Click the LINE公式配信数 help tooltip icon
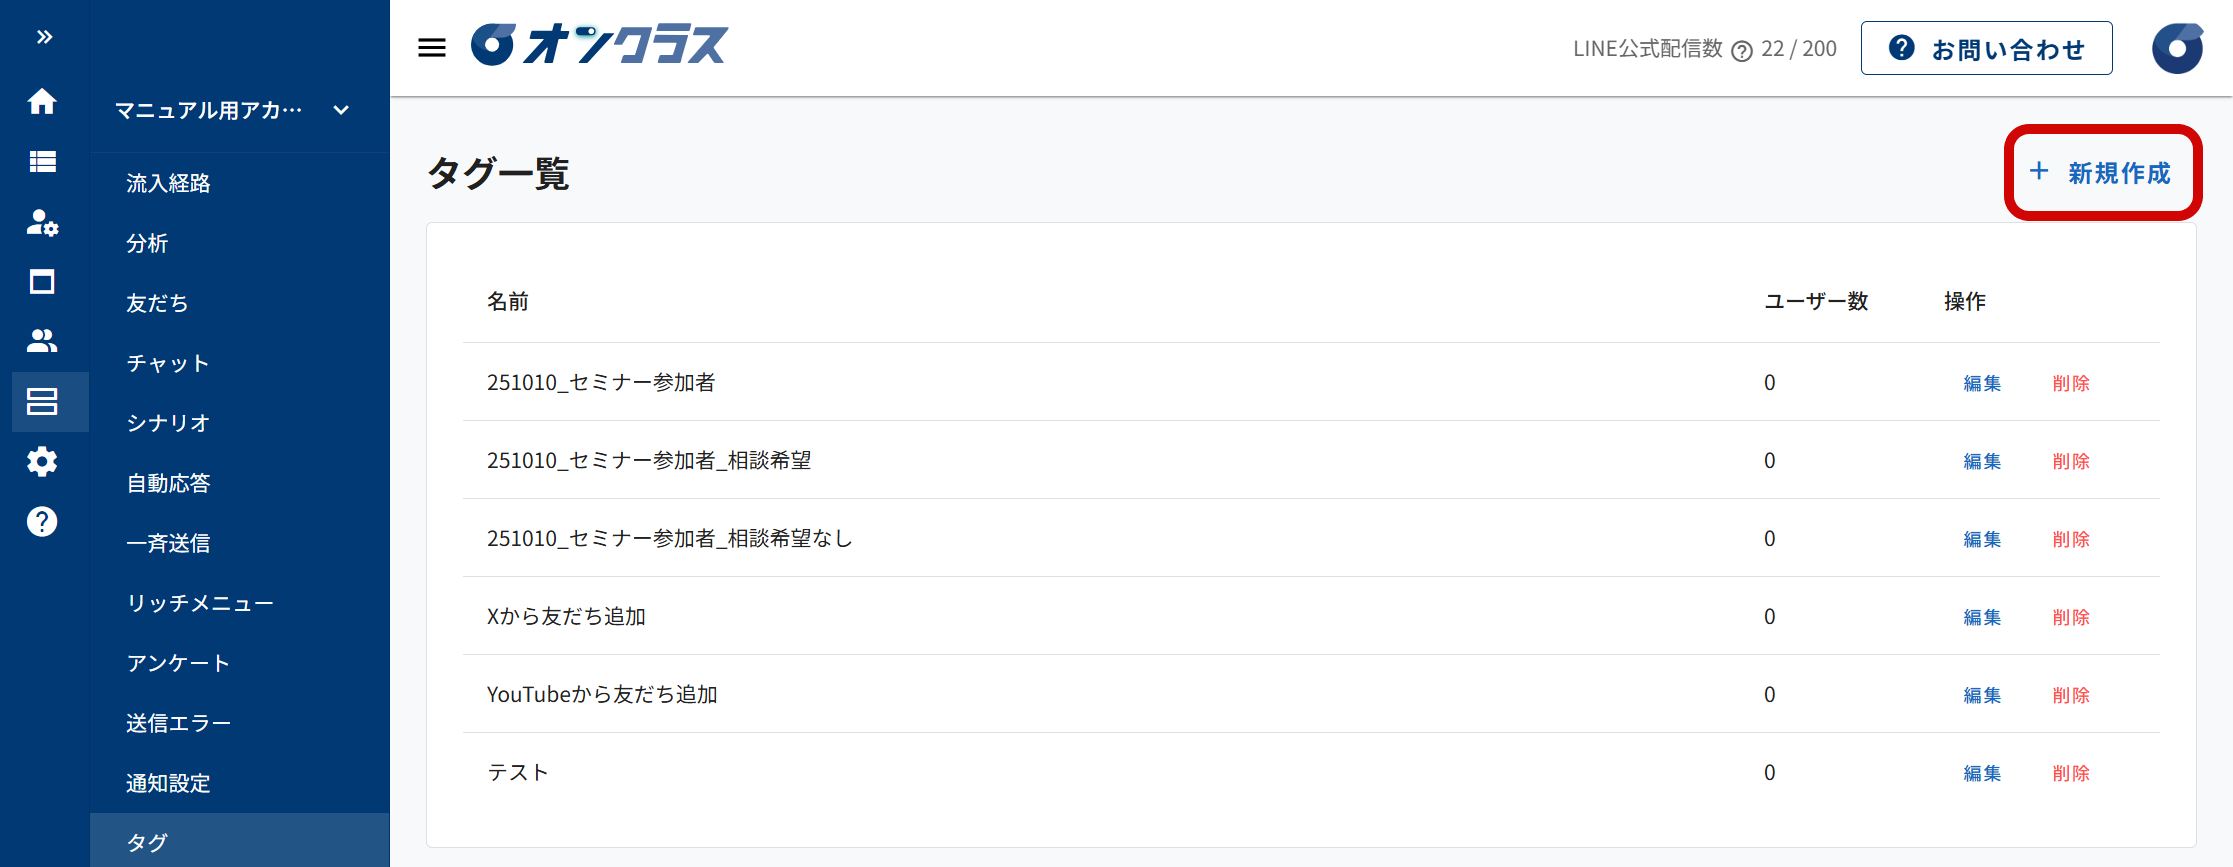The width and height of the screenshot is (2233, 867). pos(1742,51)
